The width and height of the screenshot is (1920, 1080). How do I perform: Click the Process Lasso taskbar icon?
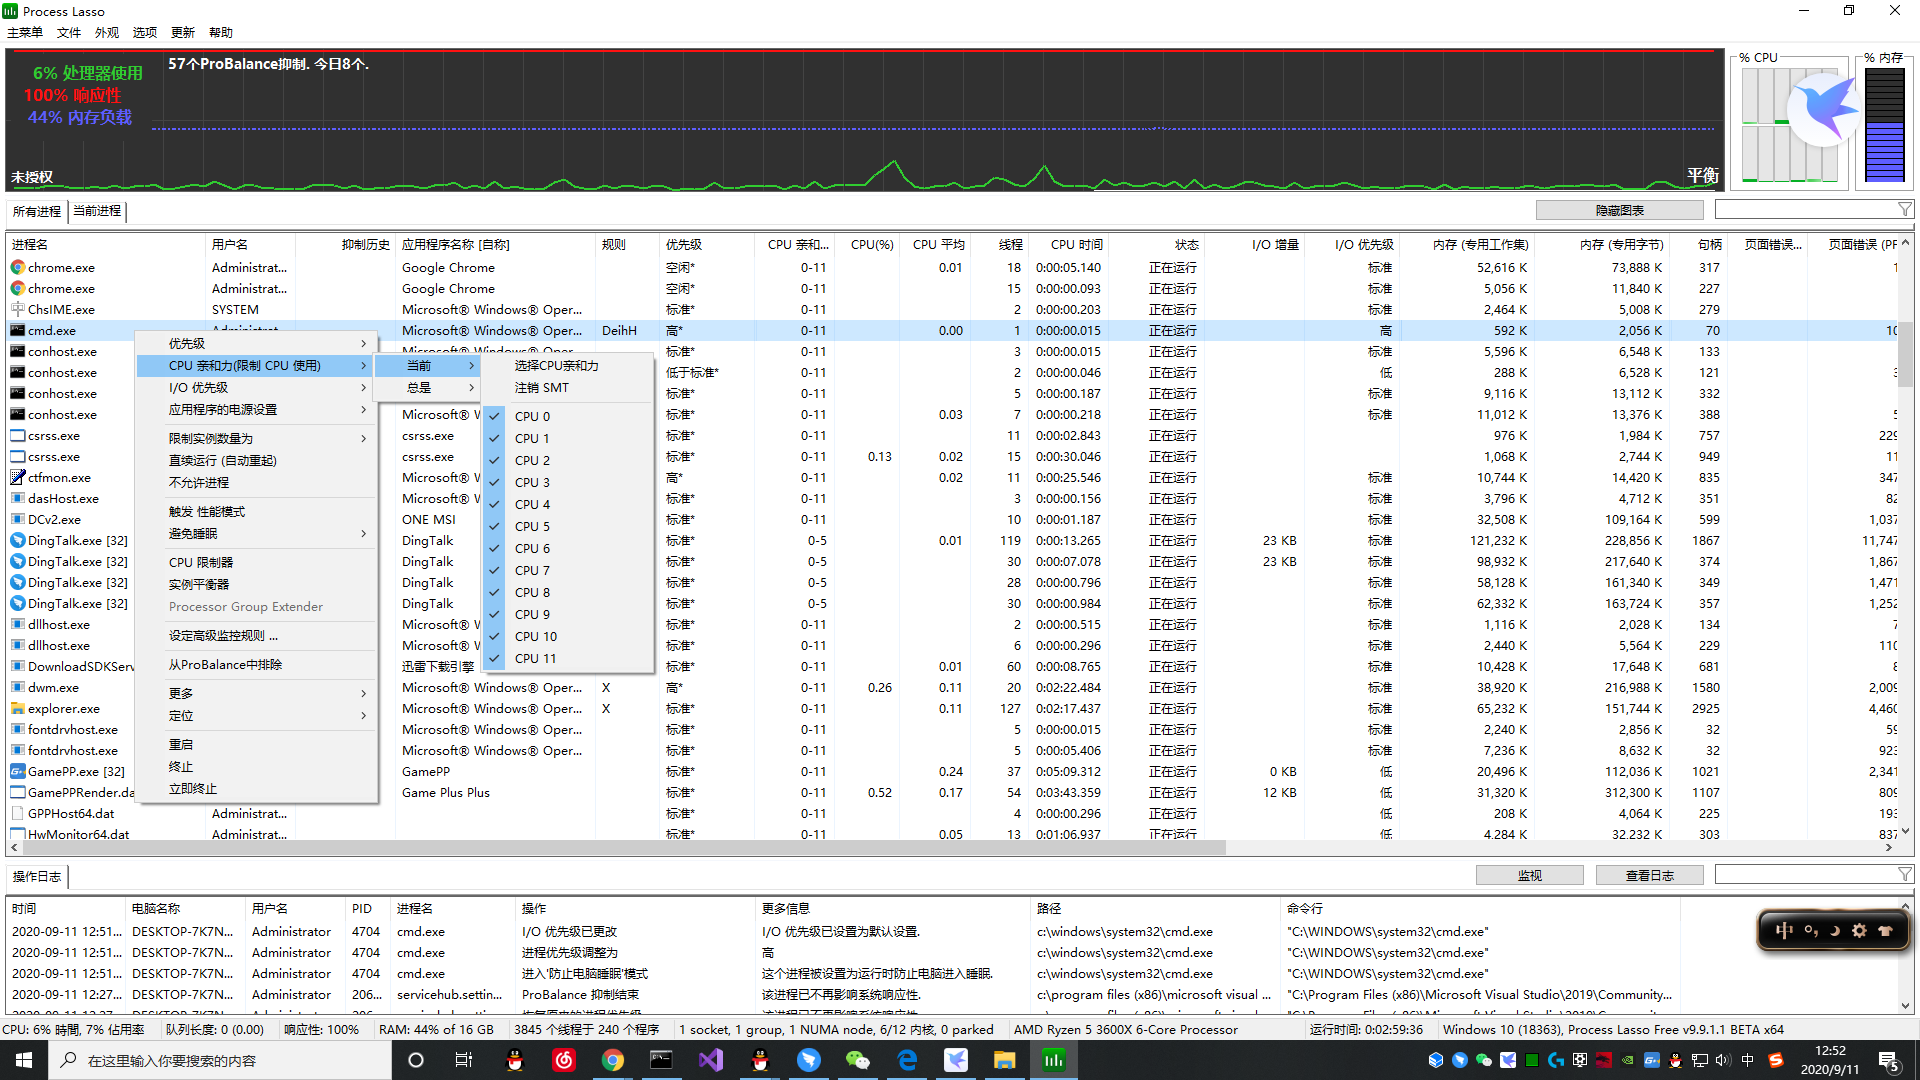1054,1060
